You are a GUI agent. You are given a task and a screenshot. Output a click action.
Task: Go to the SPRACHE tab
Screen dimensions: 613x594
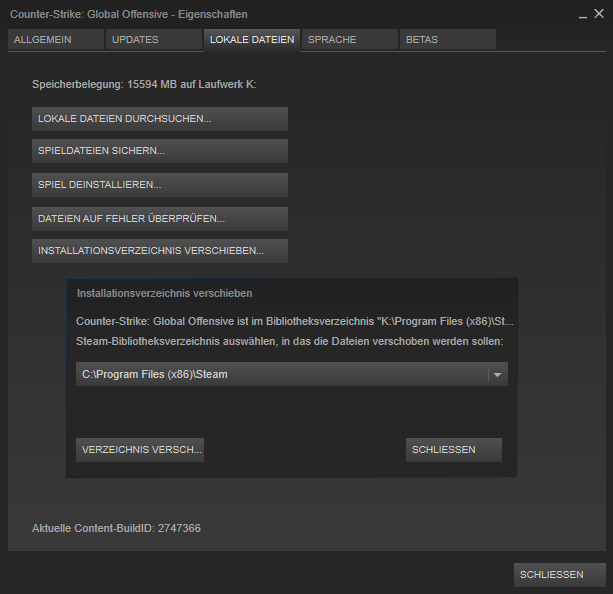pos(350,39)
